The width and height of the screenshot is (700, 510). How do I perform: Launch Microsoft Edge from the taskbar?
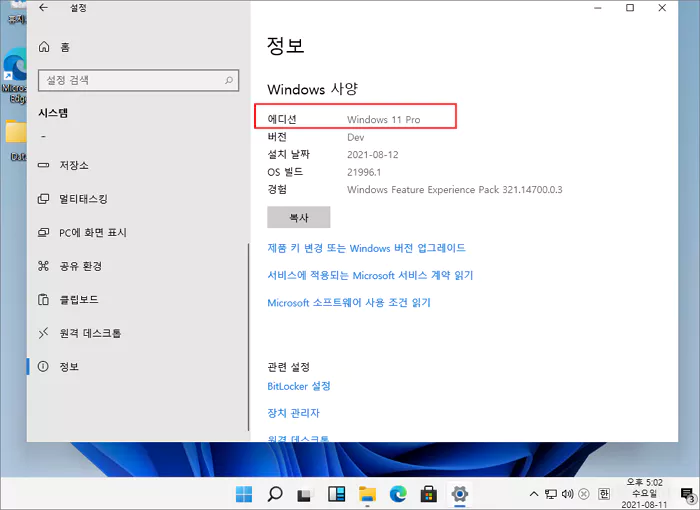[x=398, y=494]
